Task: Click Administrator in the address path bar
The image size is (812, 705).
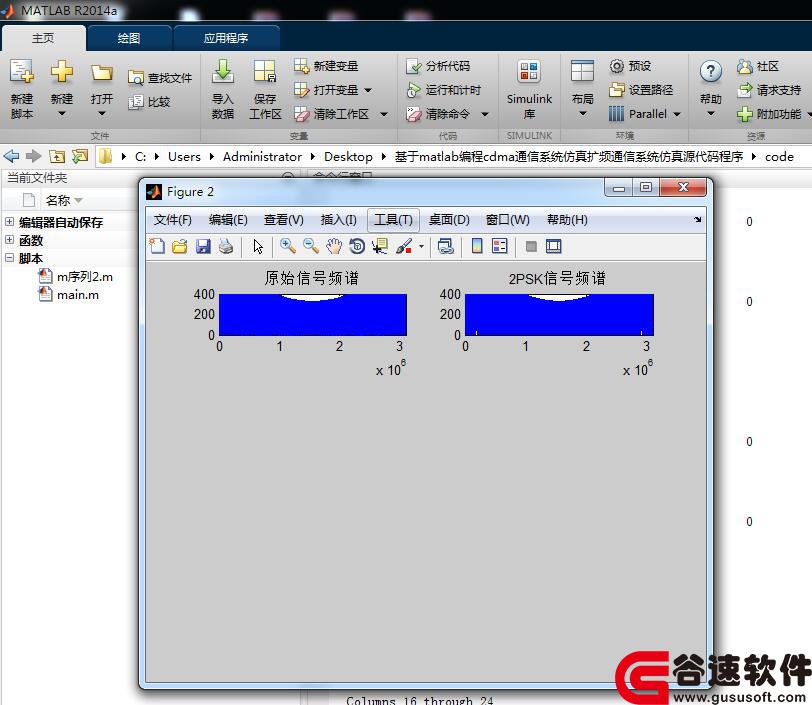Action: pyautogui.click(x=262, y=156)
